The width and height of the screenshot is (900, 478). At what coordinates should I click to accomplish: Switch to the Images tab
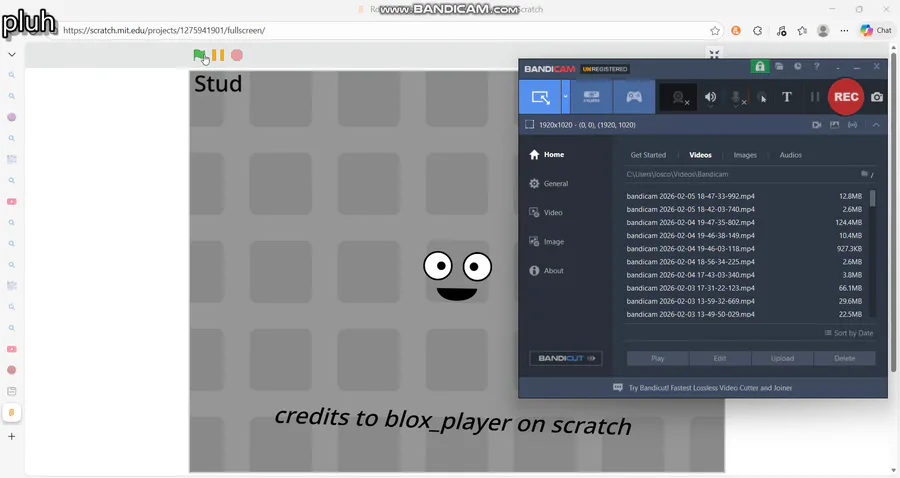[x=745, y=155]
